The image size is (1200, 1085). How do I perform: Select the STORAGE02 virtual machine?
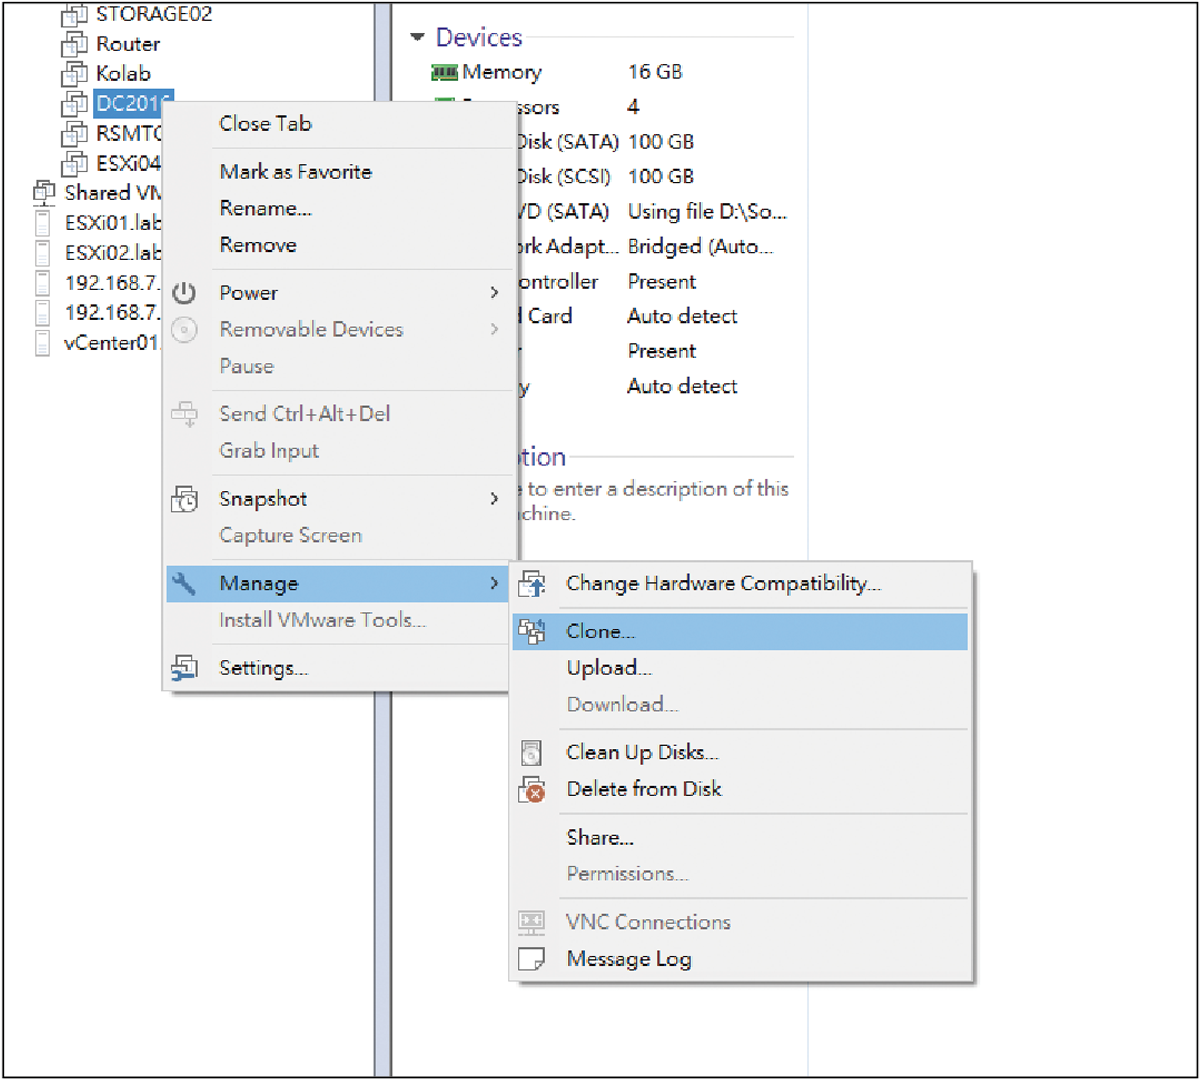154,15
